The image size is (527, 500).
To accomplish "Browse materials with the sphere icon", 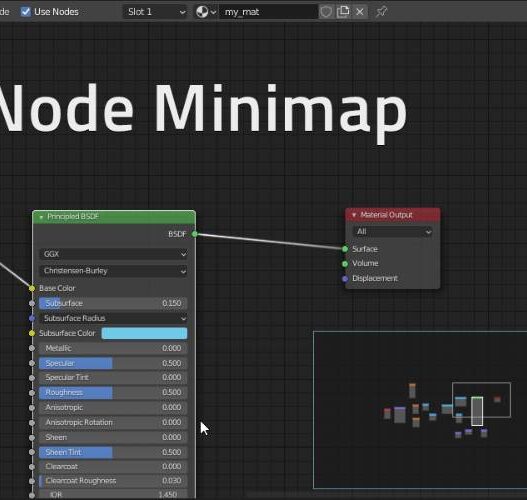I will coord(205,12).
